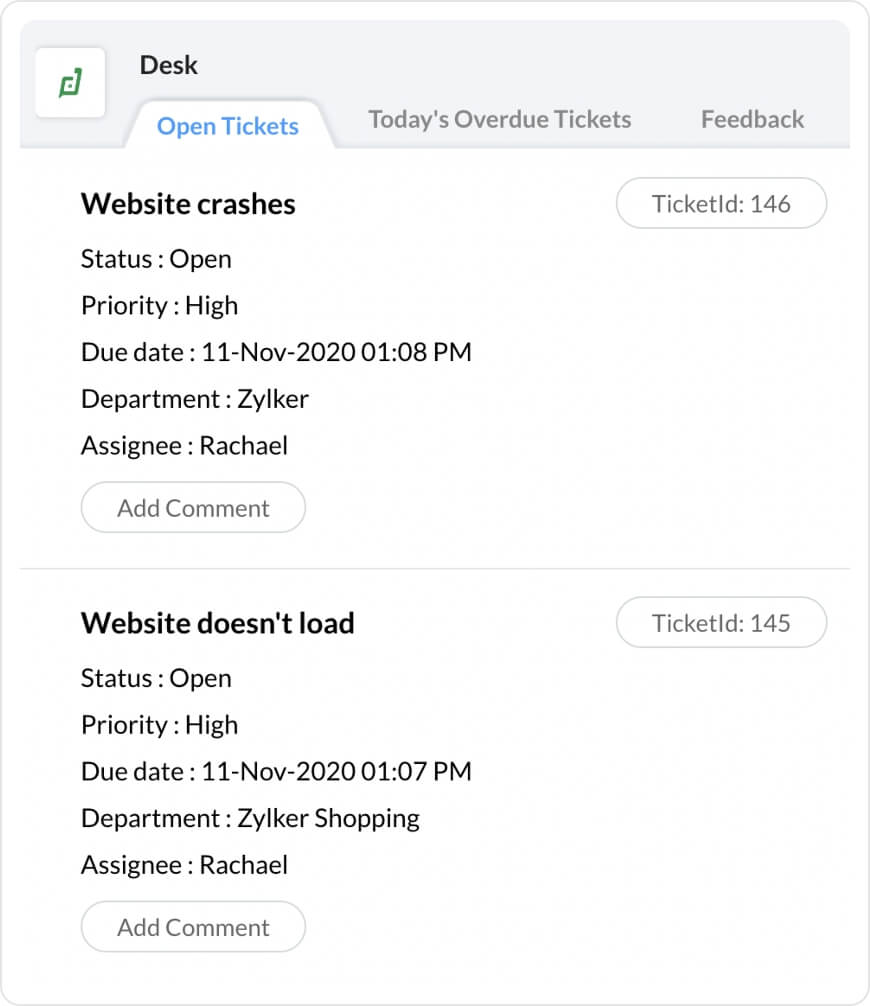Viewport: 870px width, 1006px height.
Task: Click the green Desk logo icon
Action: click(x=69, y=83)
